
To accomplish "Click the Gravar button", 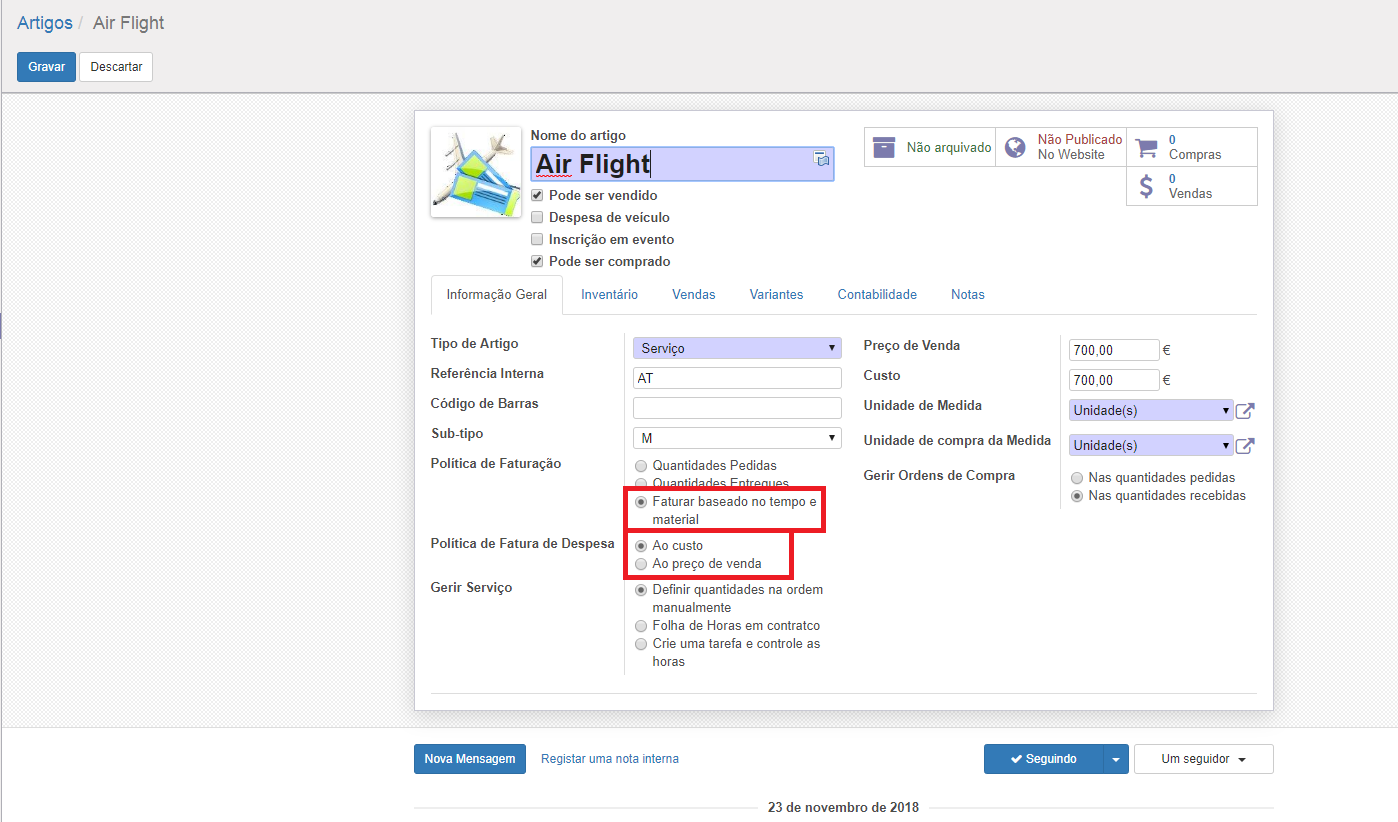I will click(x=46, y=67).
